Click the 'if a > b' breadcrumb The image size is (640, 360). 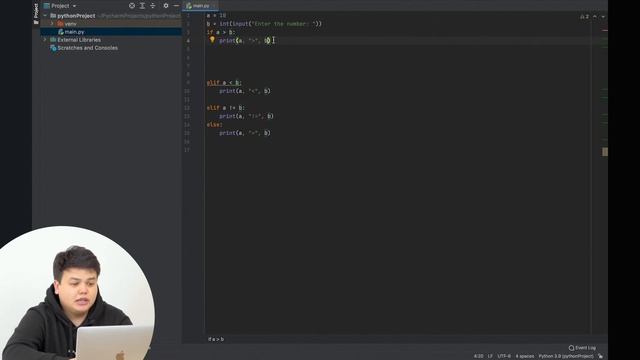tap(216, 339)
